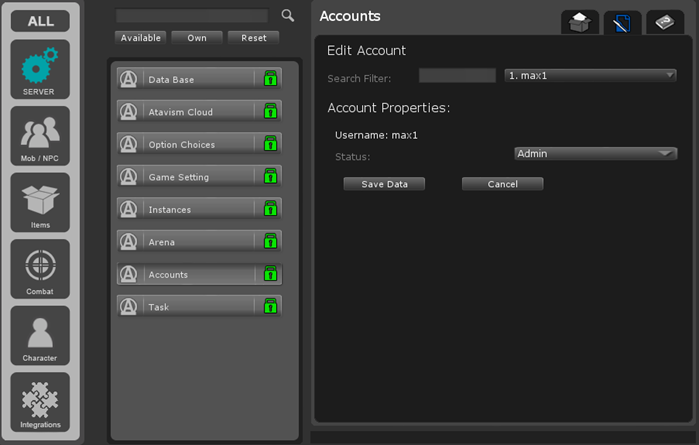Image resolution: width=699 pixels, height=445 pixels.
Task: Switch to the create-new open box tab
Action: [x=580, y=22]
